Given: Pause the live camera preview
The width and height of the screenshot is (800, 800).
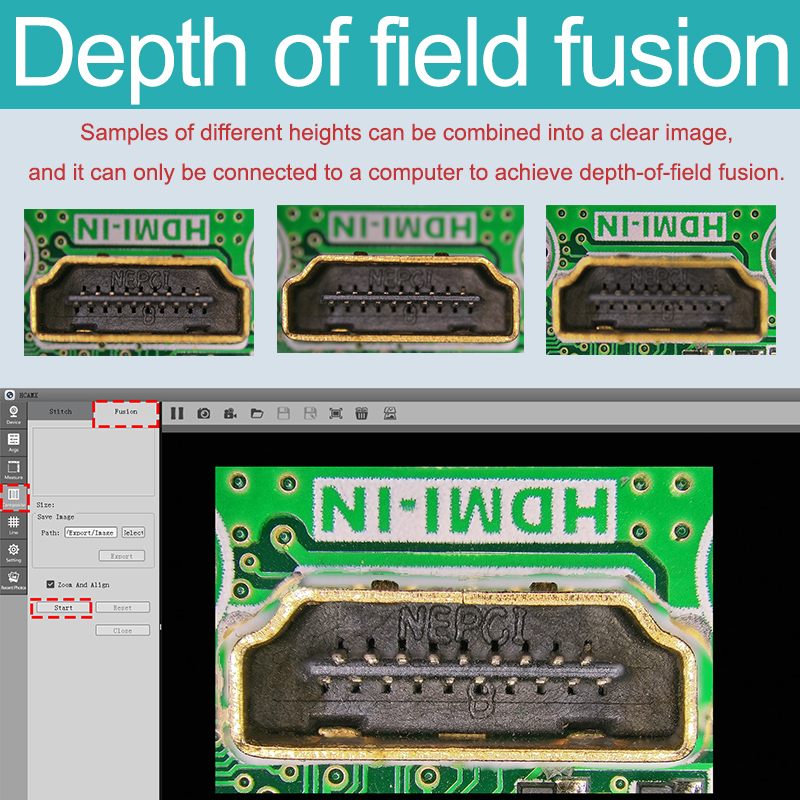Looking at the screenshot, I should (x=177, y=413).
